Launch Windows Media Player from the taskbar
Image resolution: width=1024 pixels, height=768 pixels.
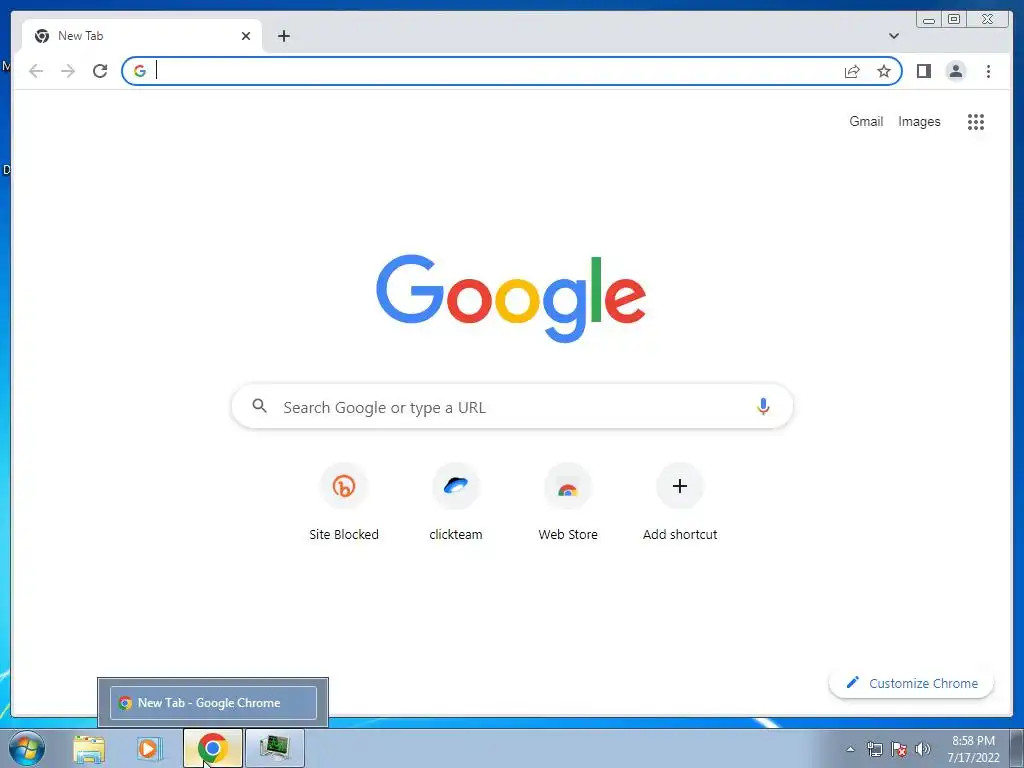pos(150,748)
